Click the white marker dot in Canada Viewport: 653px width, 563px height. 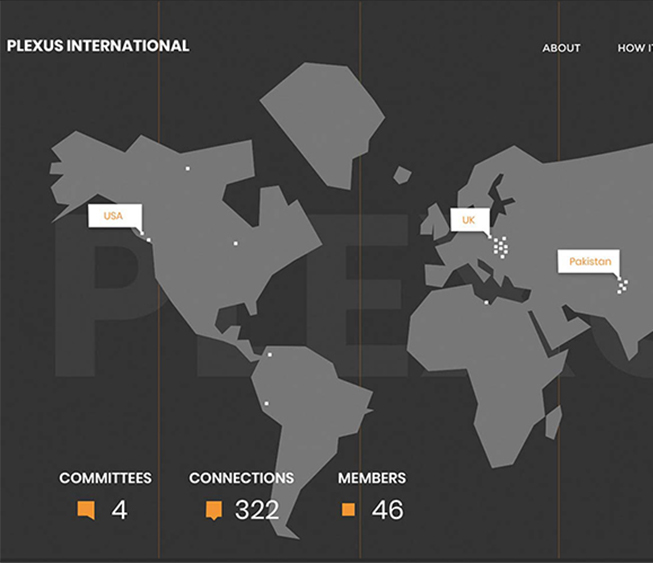(x=187, y=169)
